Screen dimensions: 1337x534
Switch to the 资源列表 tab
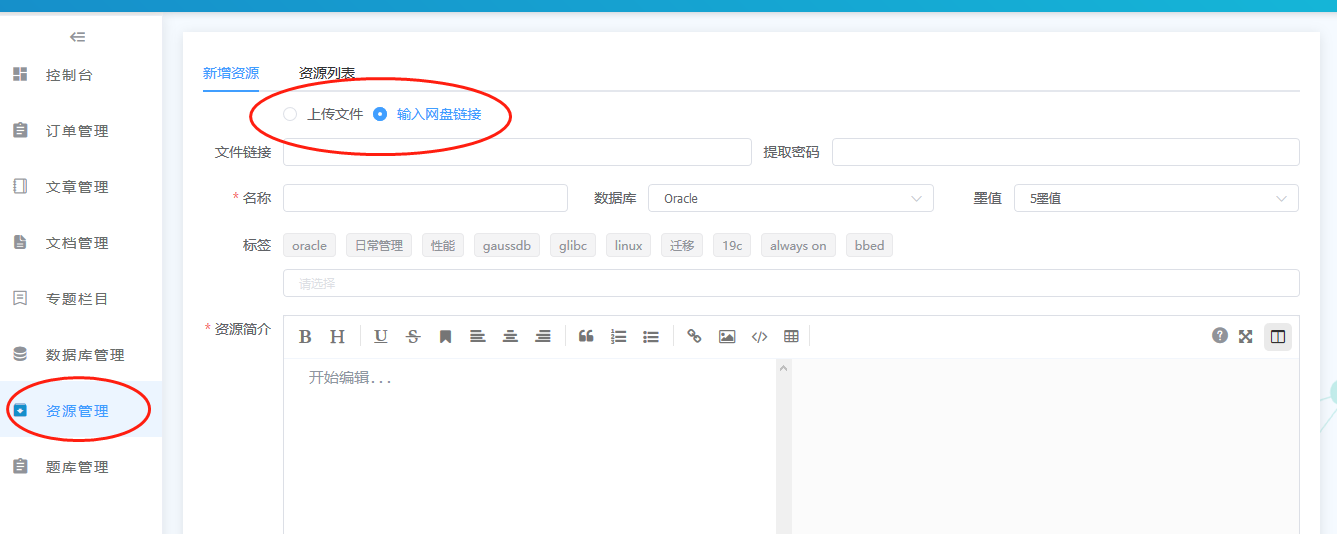[326, 73]
